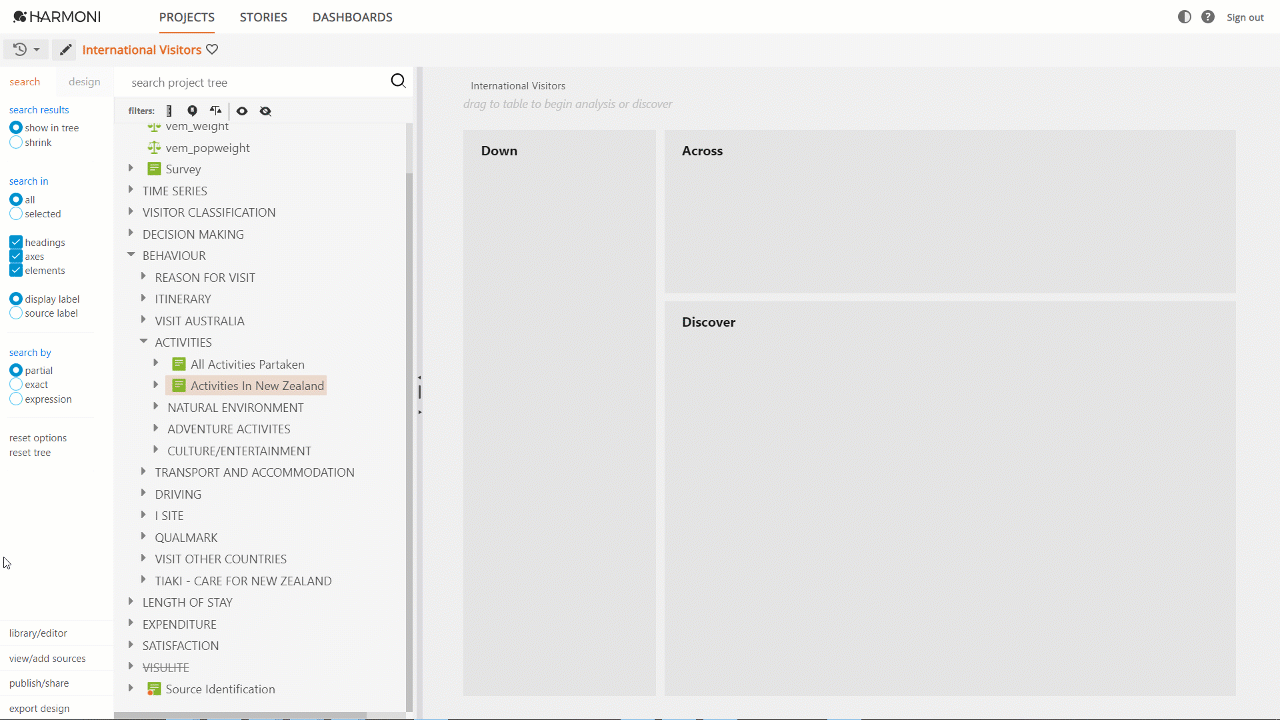This screenshot has width=1280, height=720.
Task: Click reset options link
Action: tap(38, 438)
